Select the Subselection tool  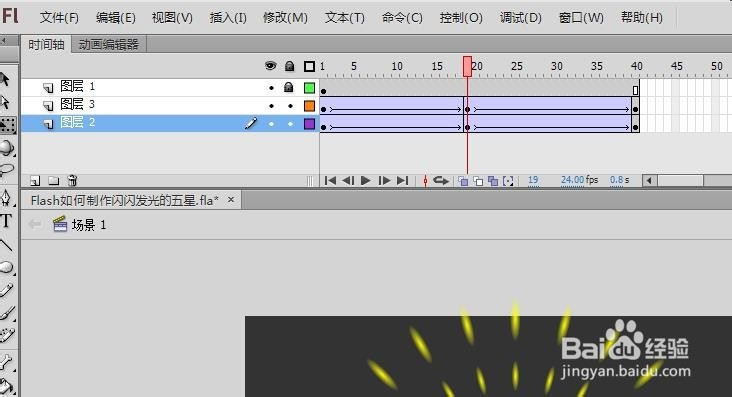(x=5, y=102)
